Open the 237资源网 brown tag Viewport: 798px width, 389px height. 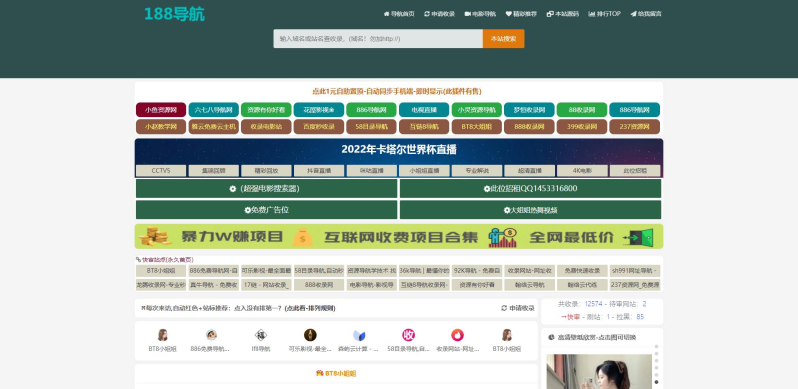tap(635, 127)
